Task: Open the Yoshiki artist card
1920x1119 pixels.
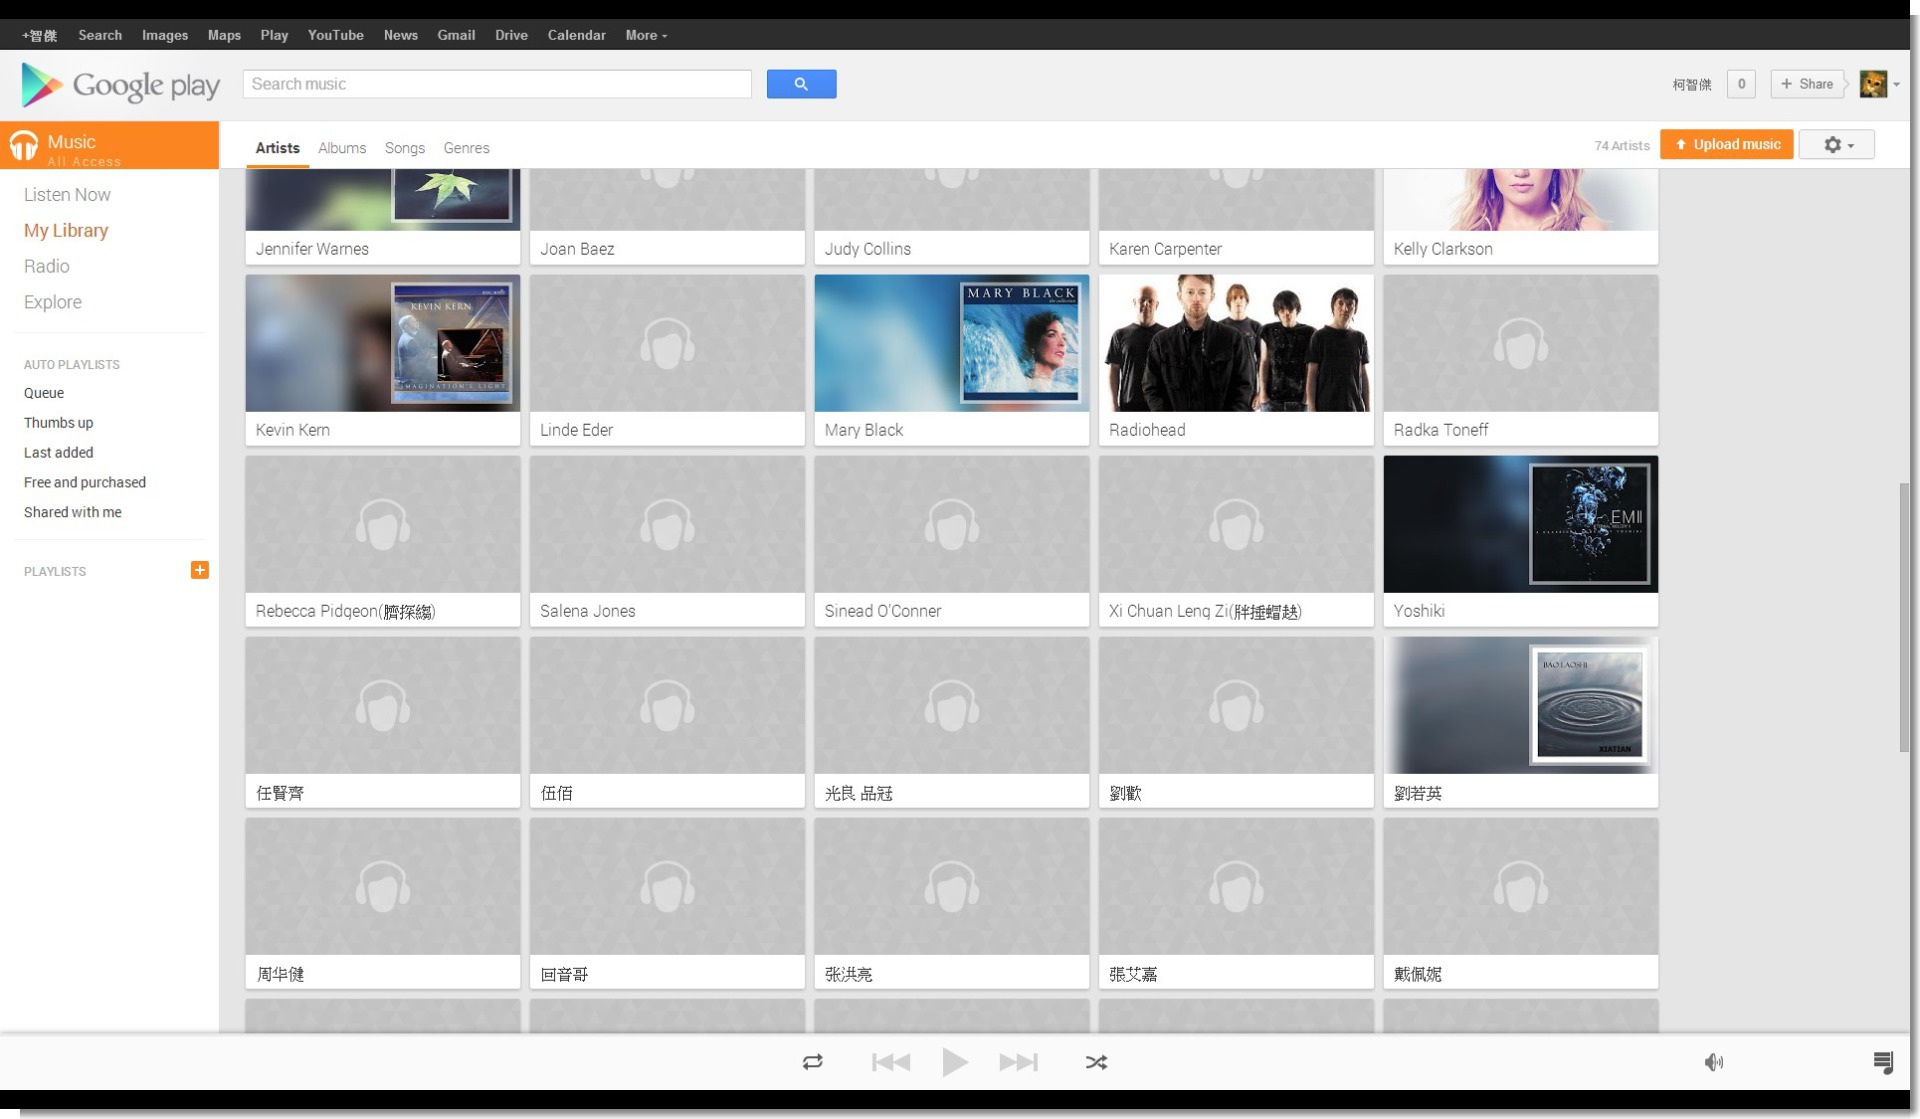Action: [1521, 541]
